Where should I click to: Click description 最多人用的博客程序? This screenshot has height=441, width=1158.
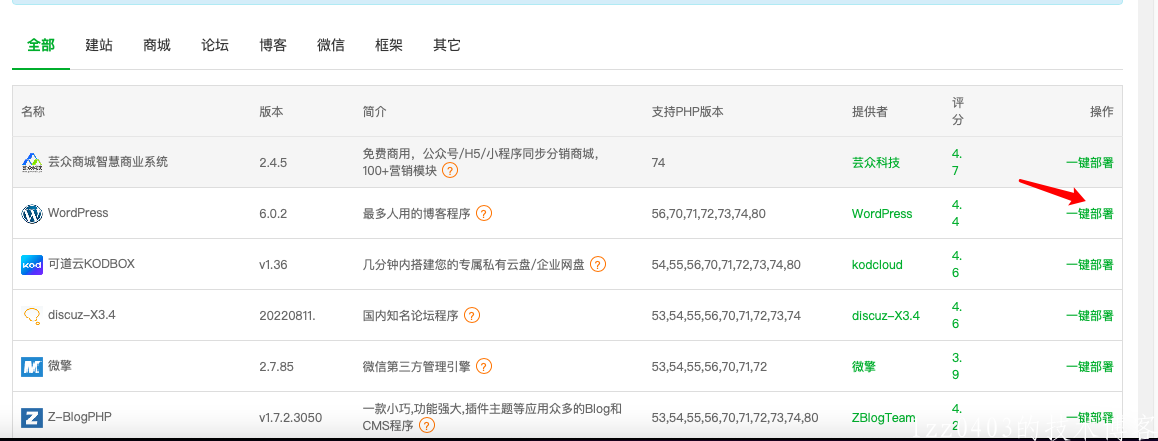point(417,213)
